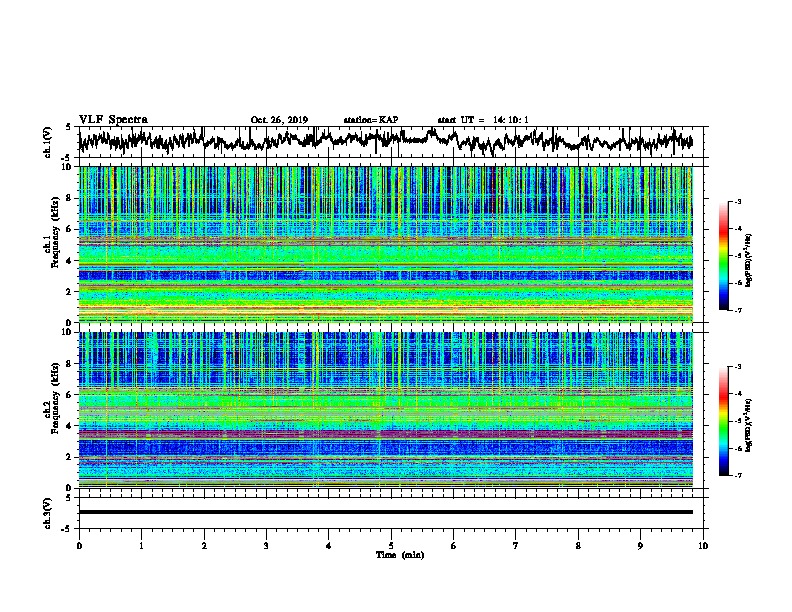Viewport: 792px width, 612px height.
Task: Click time axis tick label "9"
Action: 640,546
